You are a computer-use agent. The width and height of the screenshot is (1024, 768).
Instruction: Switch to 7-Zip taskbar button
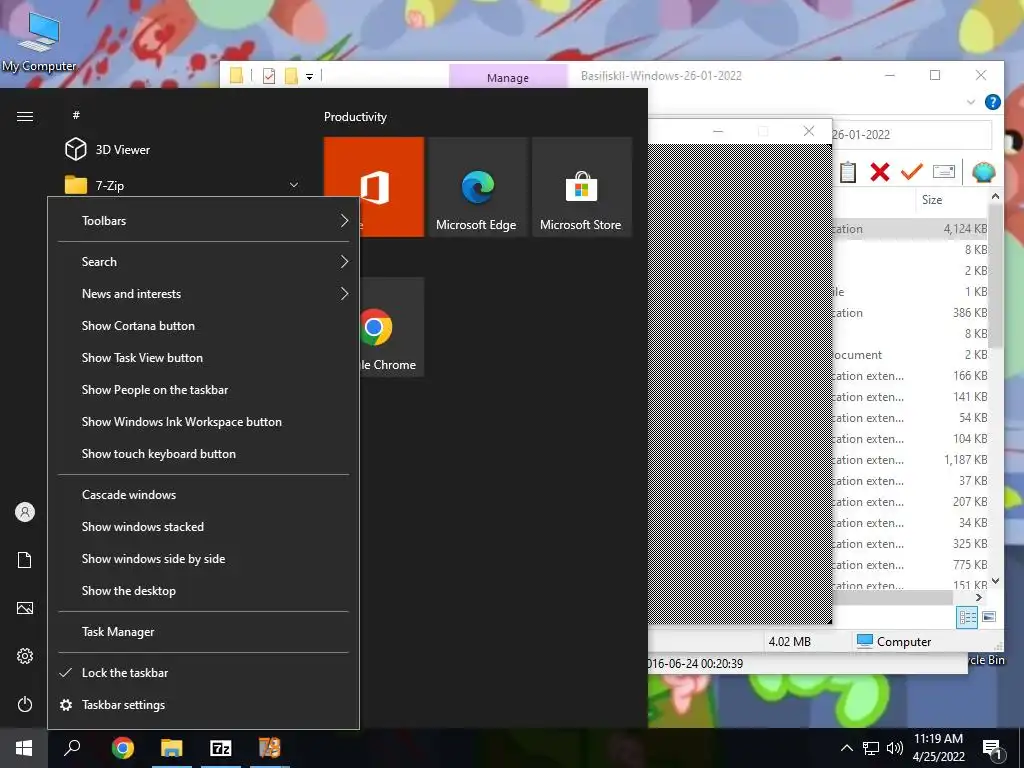coord(221,748)
